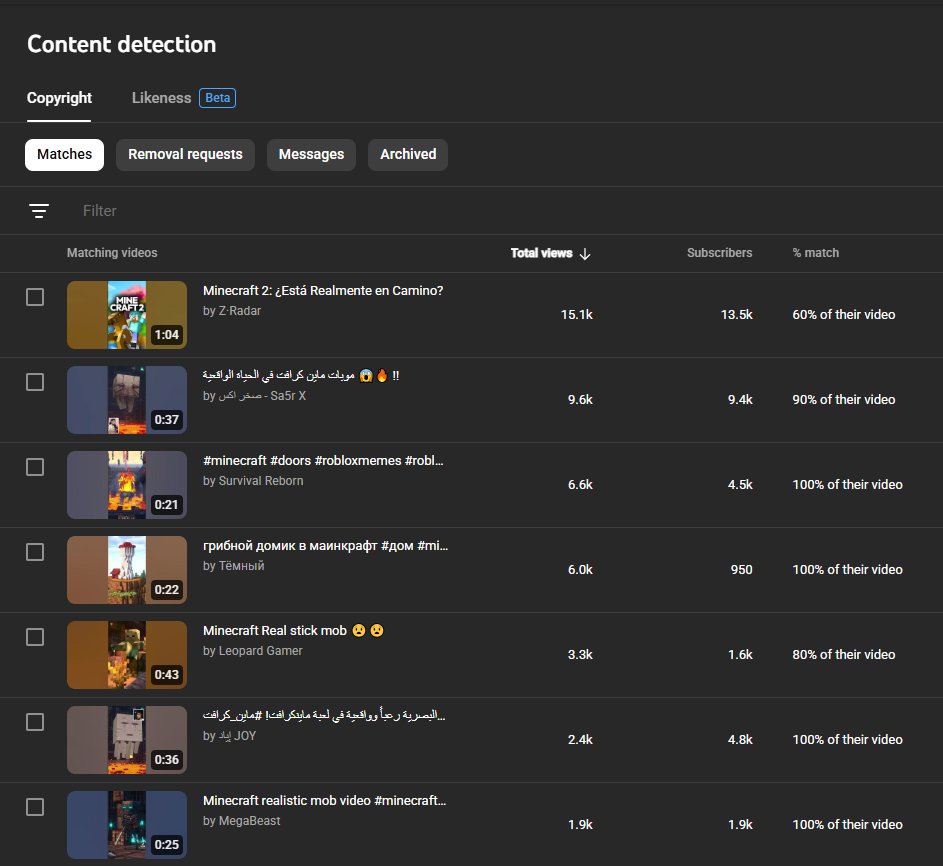This screenshot has width=943, height=866.
Task: Sort by Total views arrow
Action: click(x=585, y=254)
